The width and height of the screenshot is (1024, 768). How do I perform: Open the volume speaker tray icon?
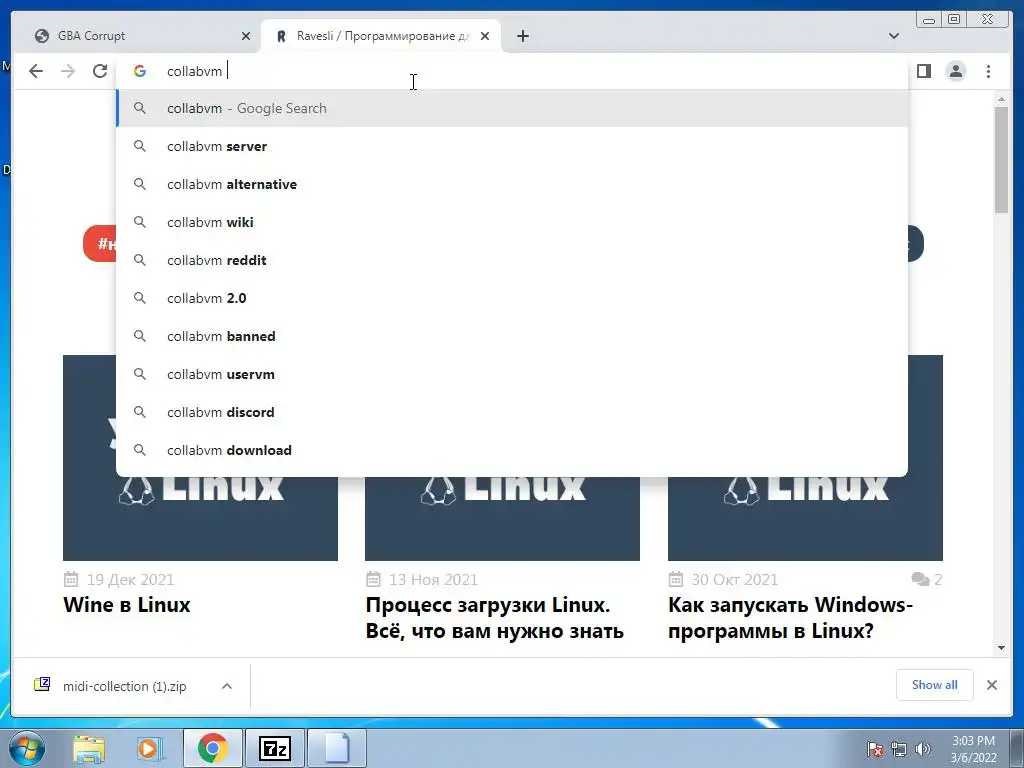point(922,749)
